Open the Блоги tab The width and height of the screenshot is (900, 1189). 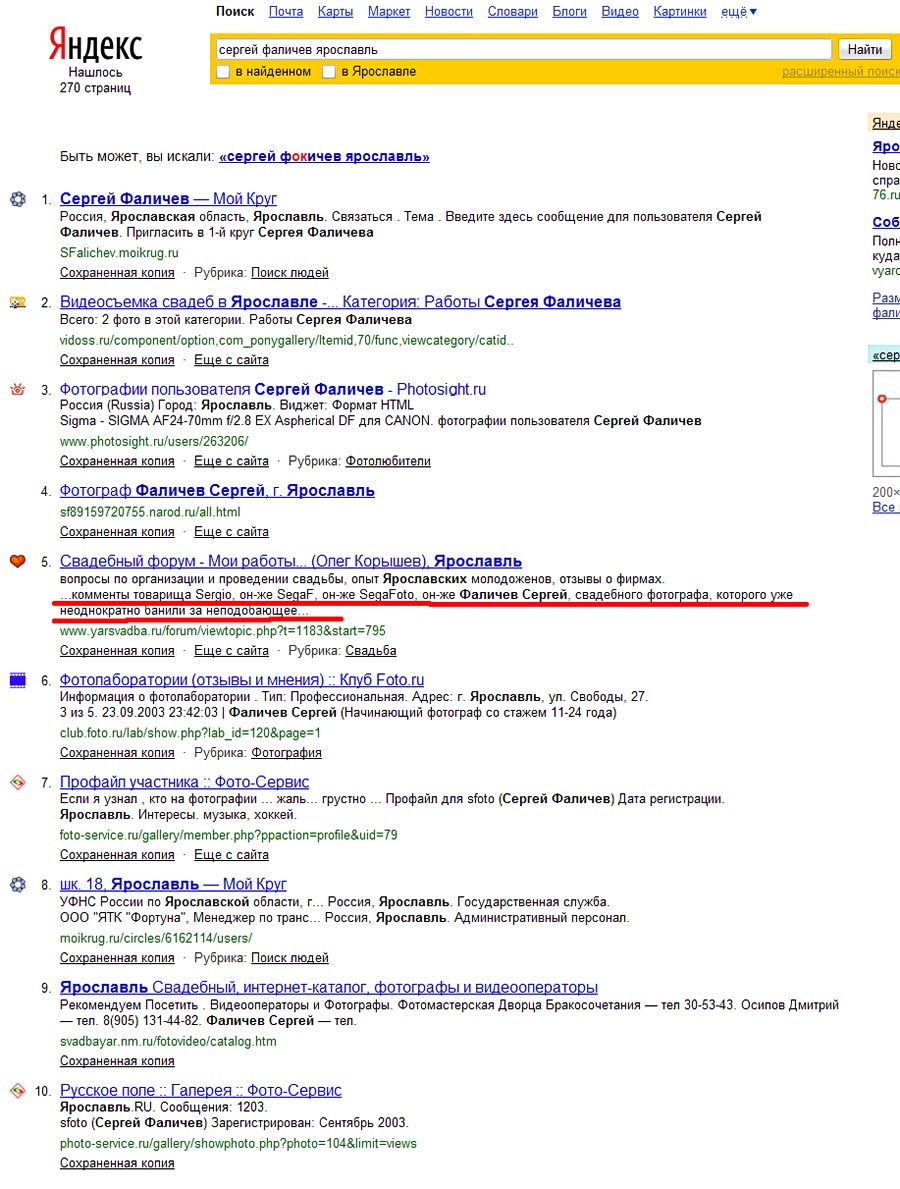[569, 11]
